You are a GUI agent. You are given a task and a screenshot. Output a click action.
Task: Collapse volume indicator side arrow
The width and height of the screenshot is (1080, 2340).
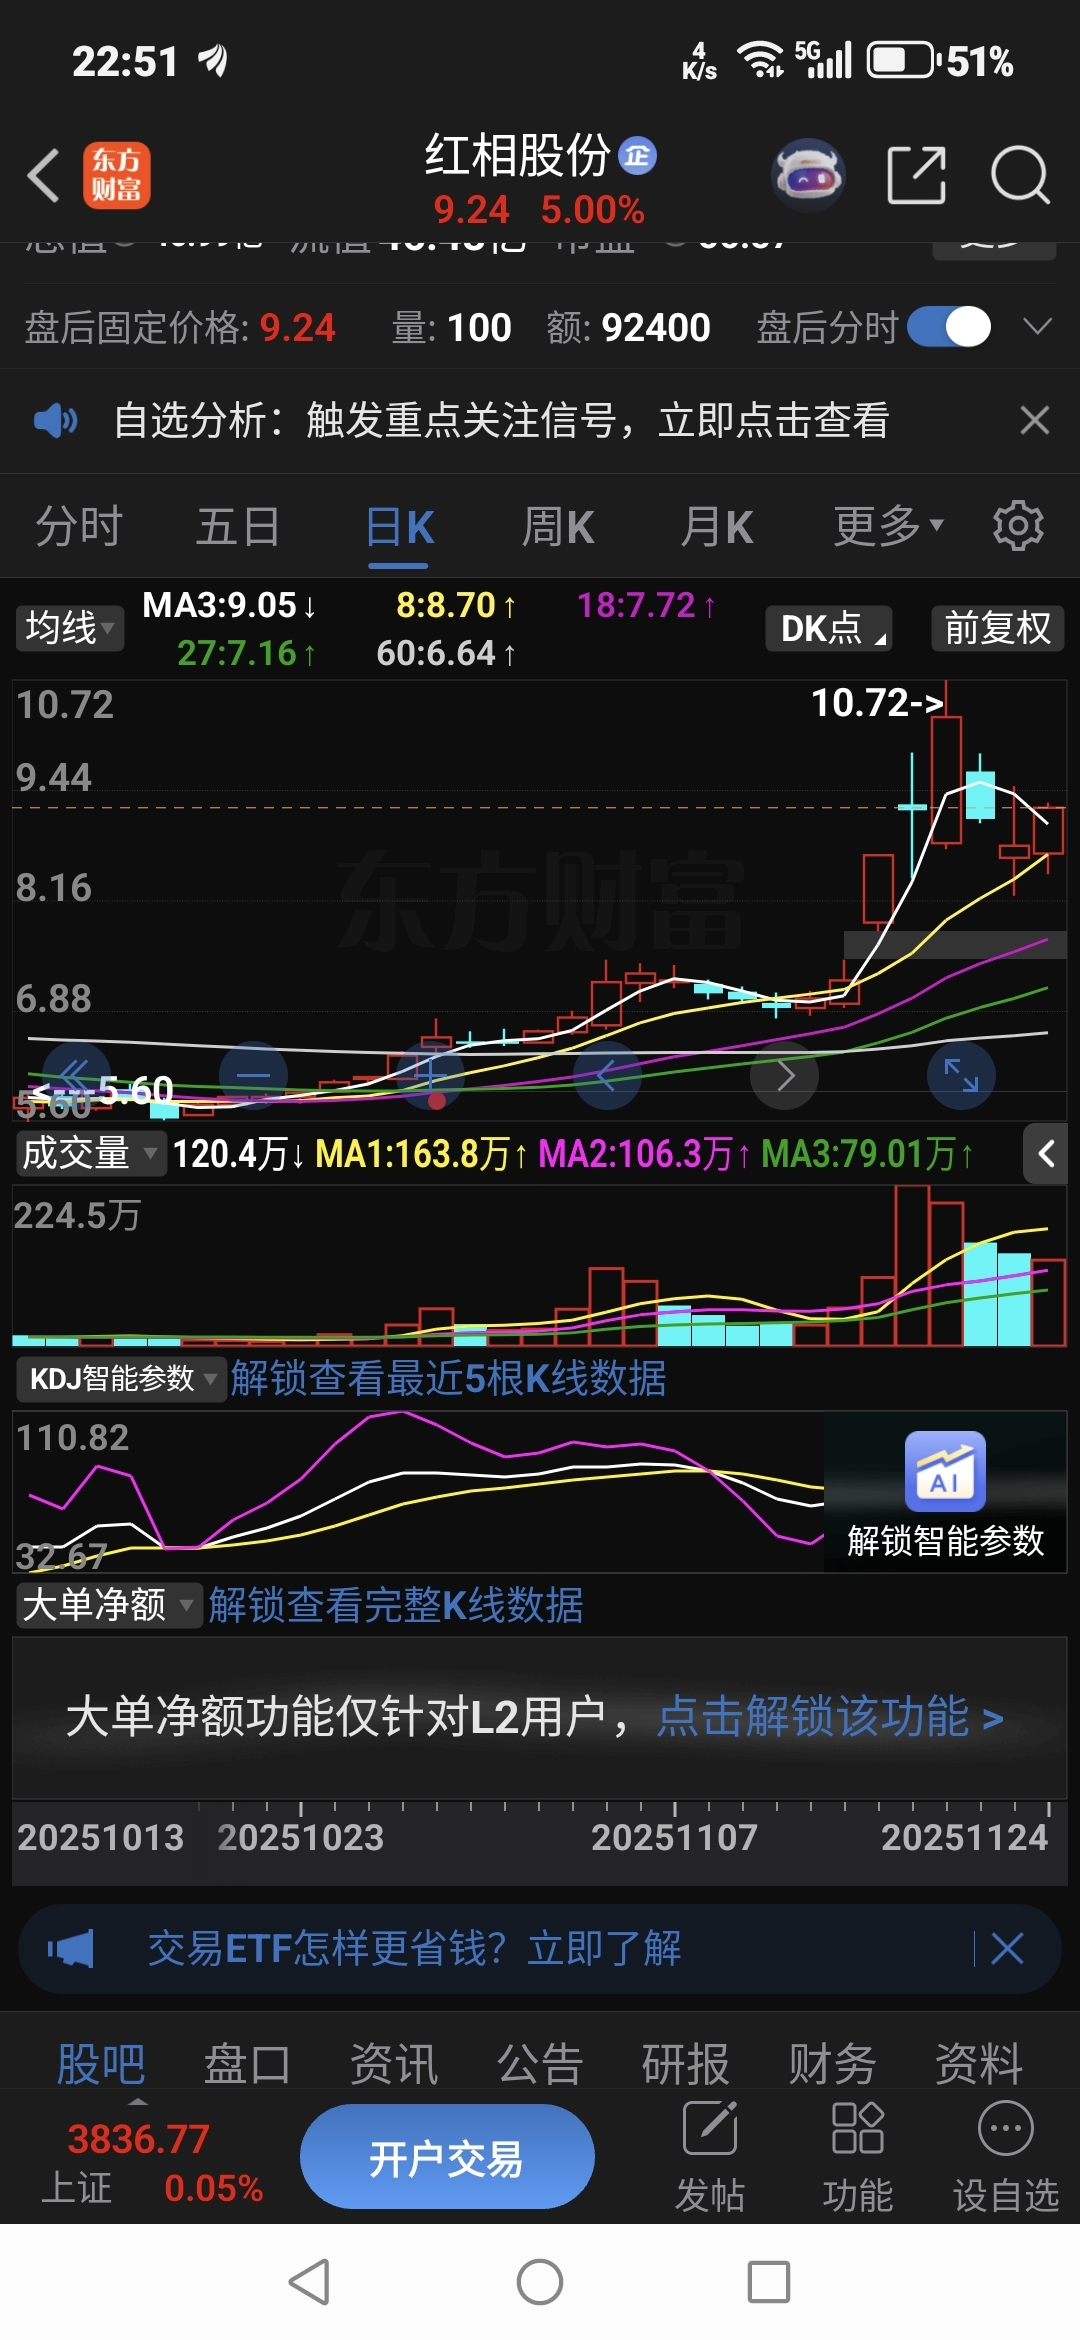pos(1046,1154)
